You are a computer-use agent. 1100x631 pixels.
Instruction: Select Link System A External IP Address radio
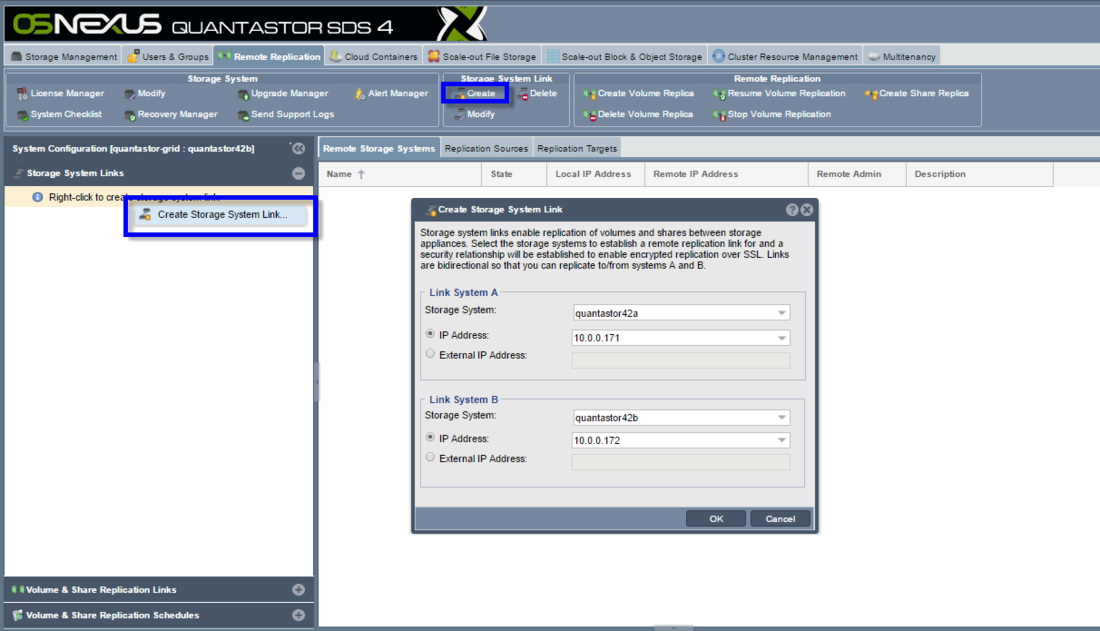(x=430, y=354)
